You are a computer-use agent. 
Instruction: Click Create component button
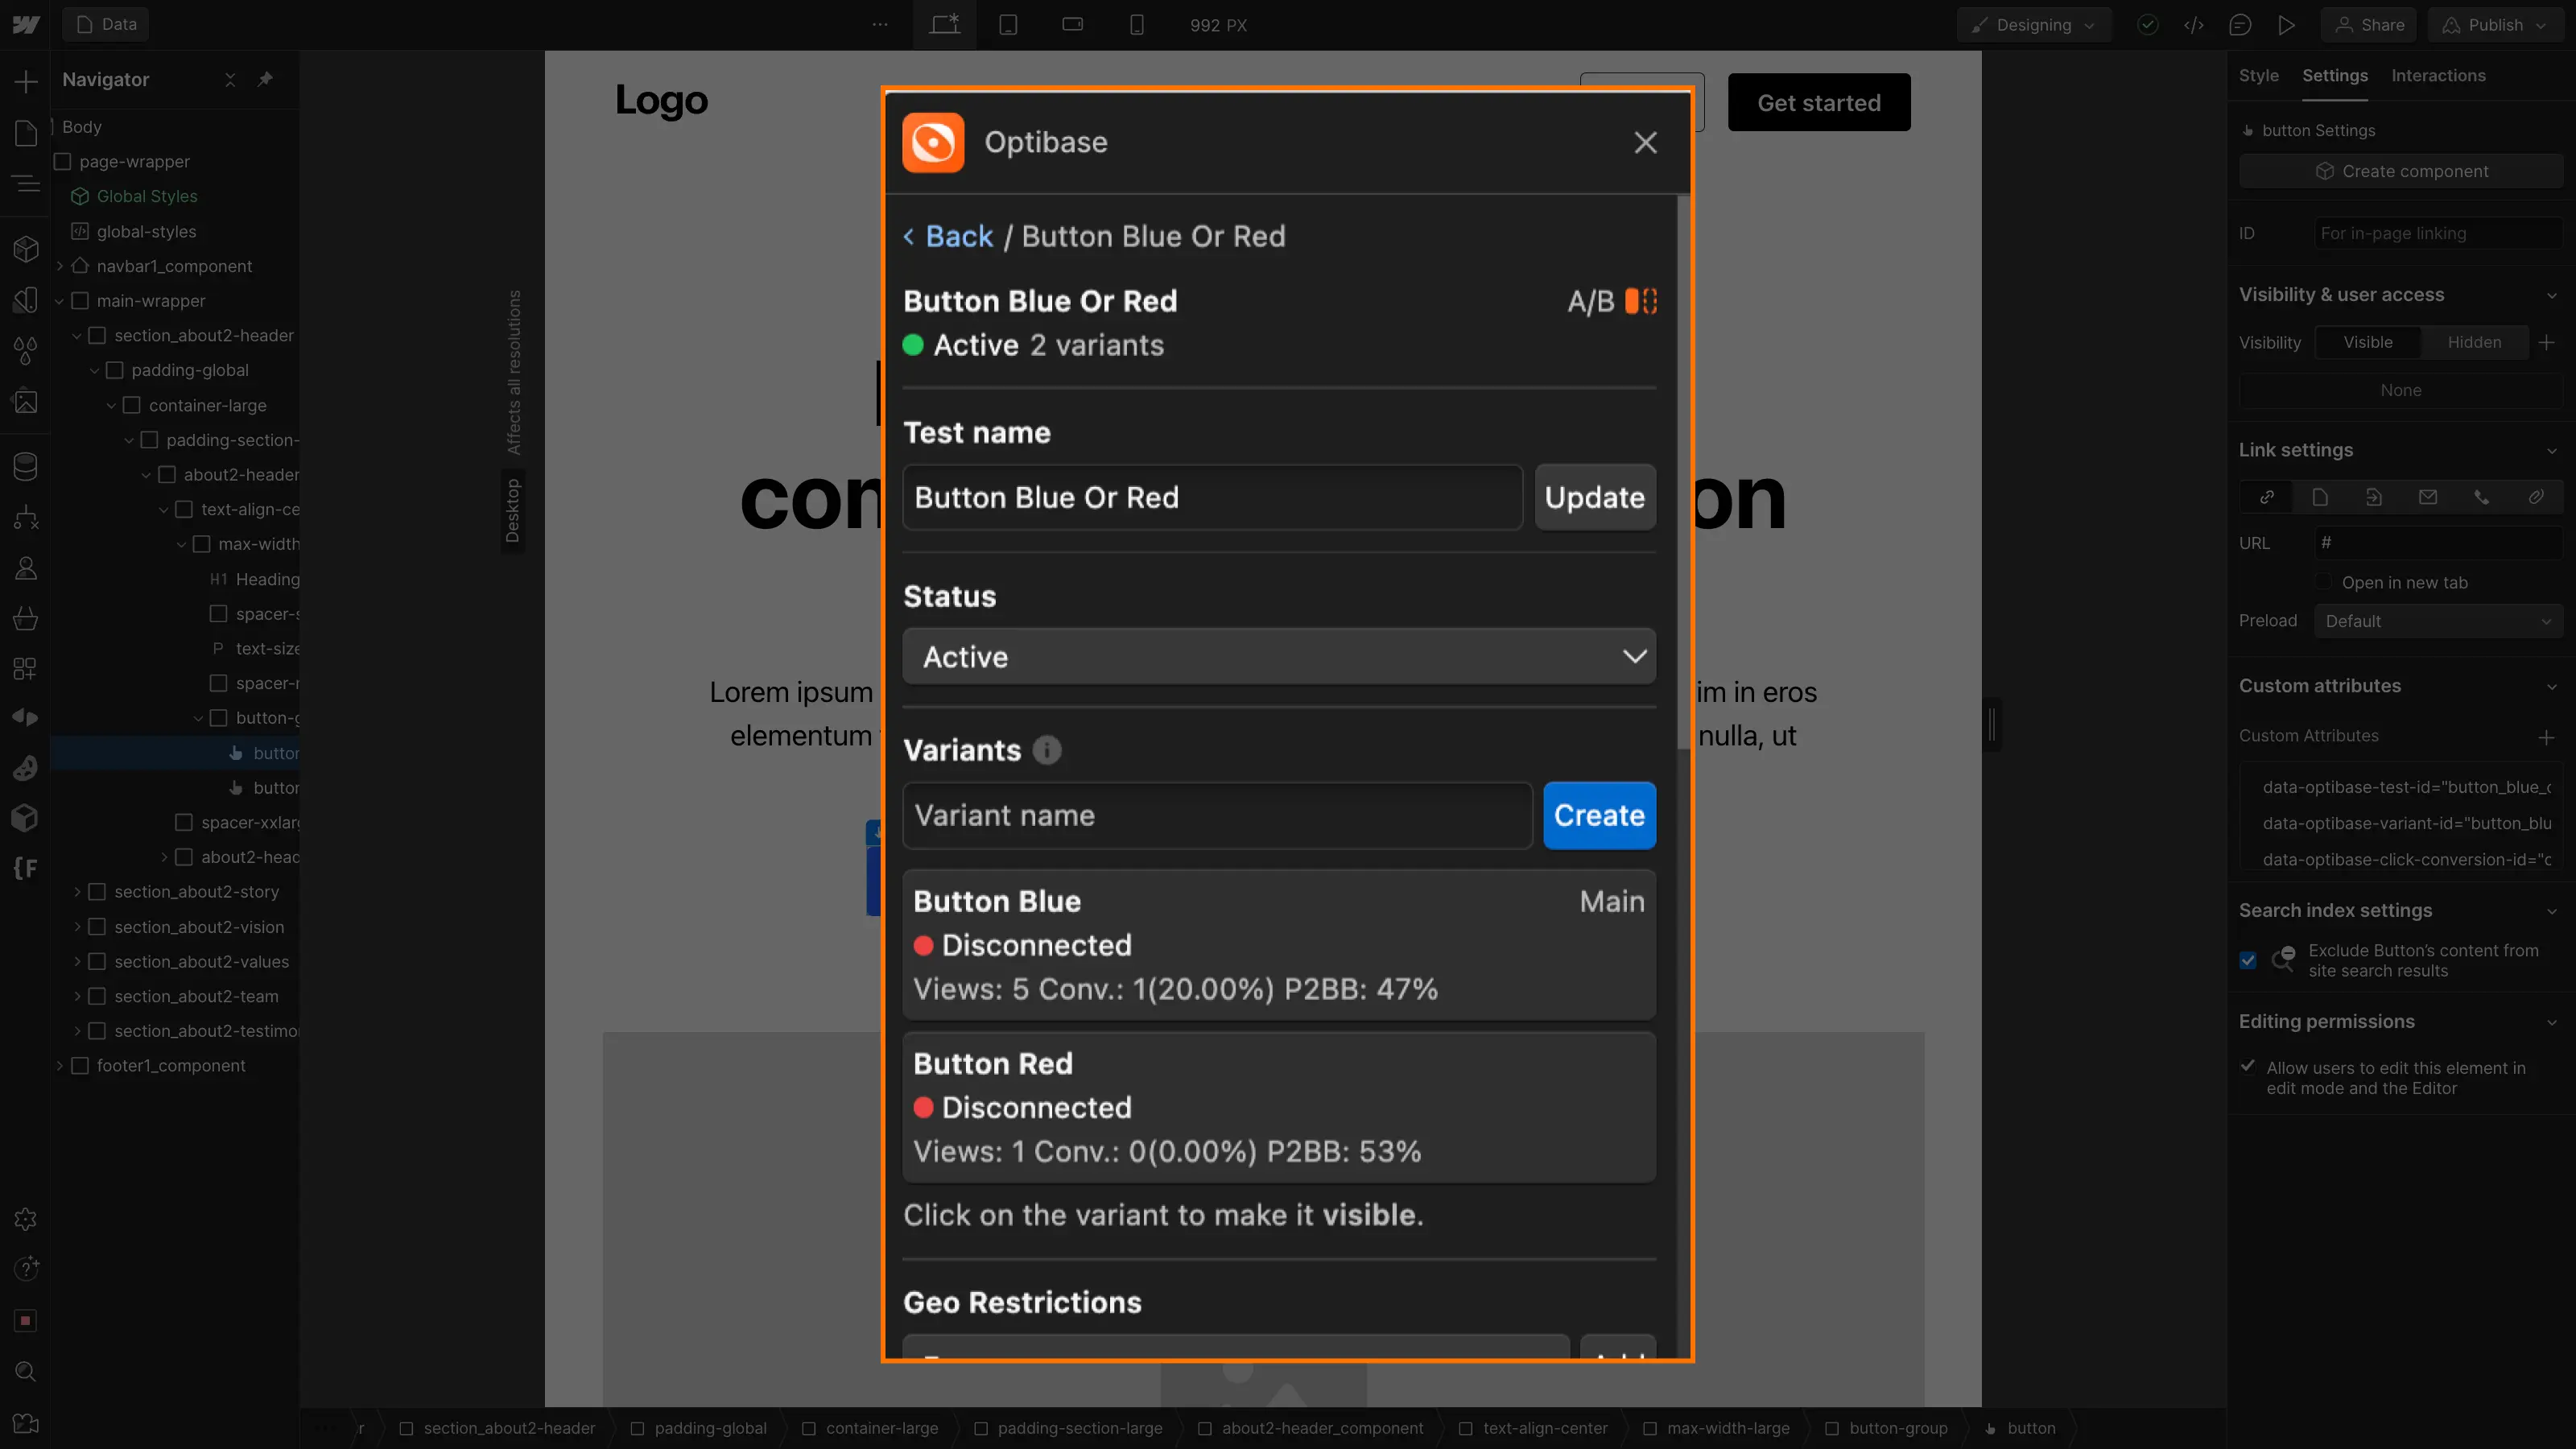tap(2401, 171)
